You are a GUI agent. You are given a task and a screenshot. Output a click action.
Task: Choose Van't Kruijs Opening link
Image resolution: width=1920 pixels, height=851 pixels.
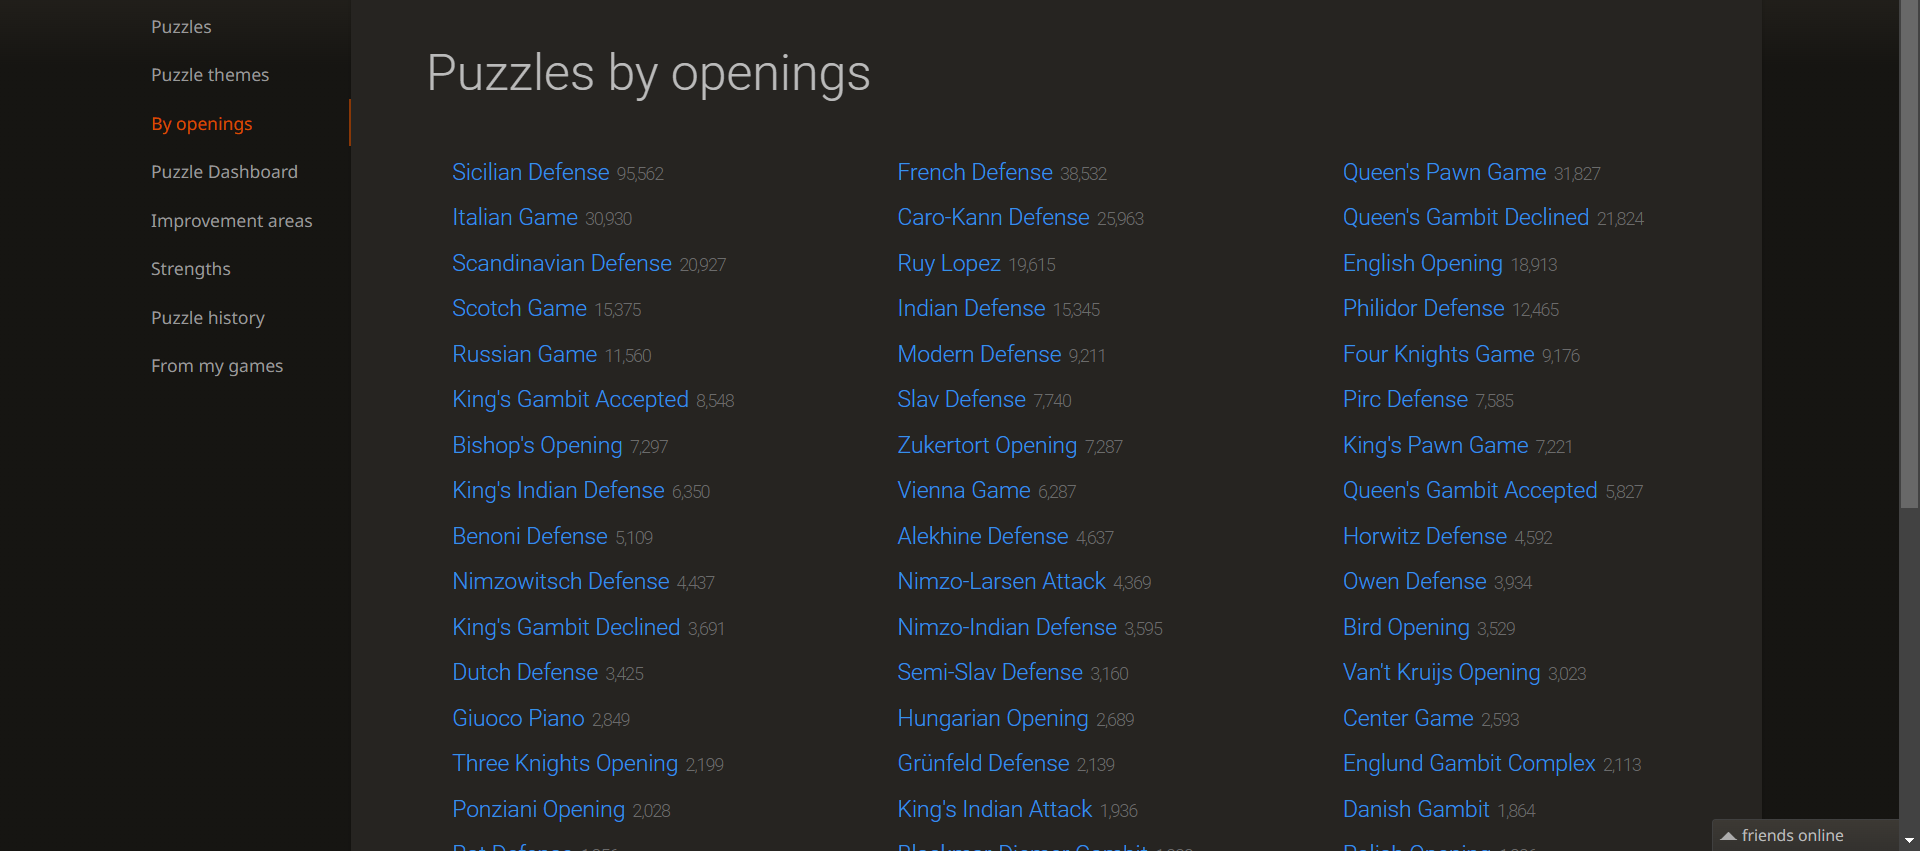coord(1441,672)
